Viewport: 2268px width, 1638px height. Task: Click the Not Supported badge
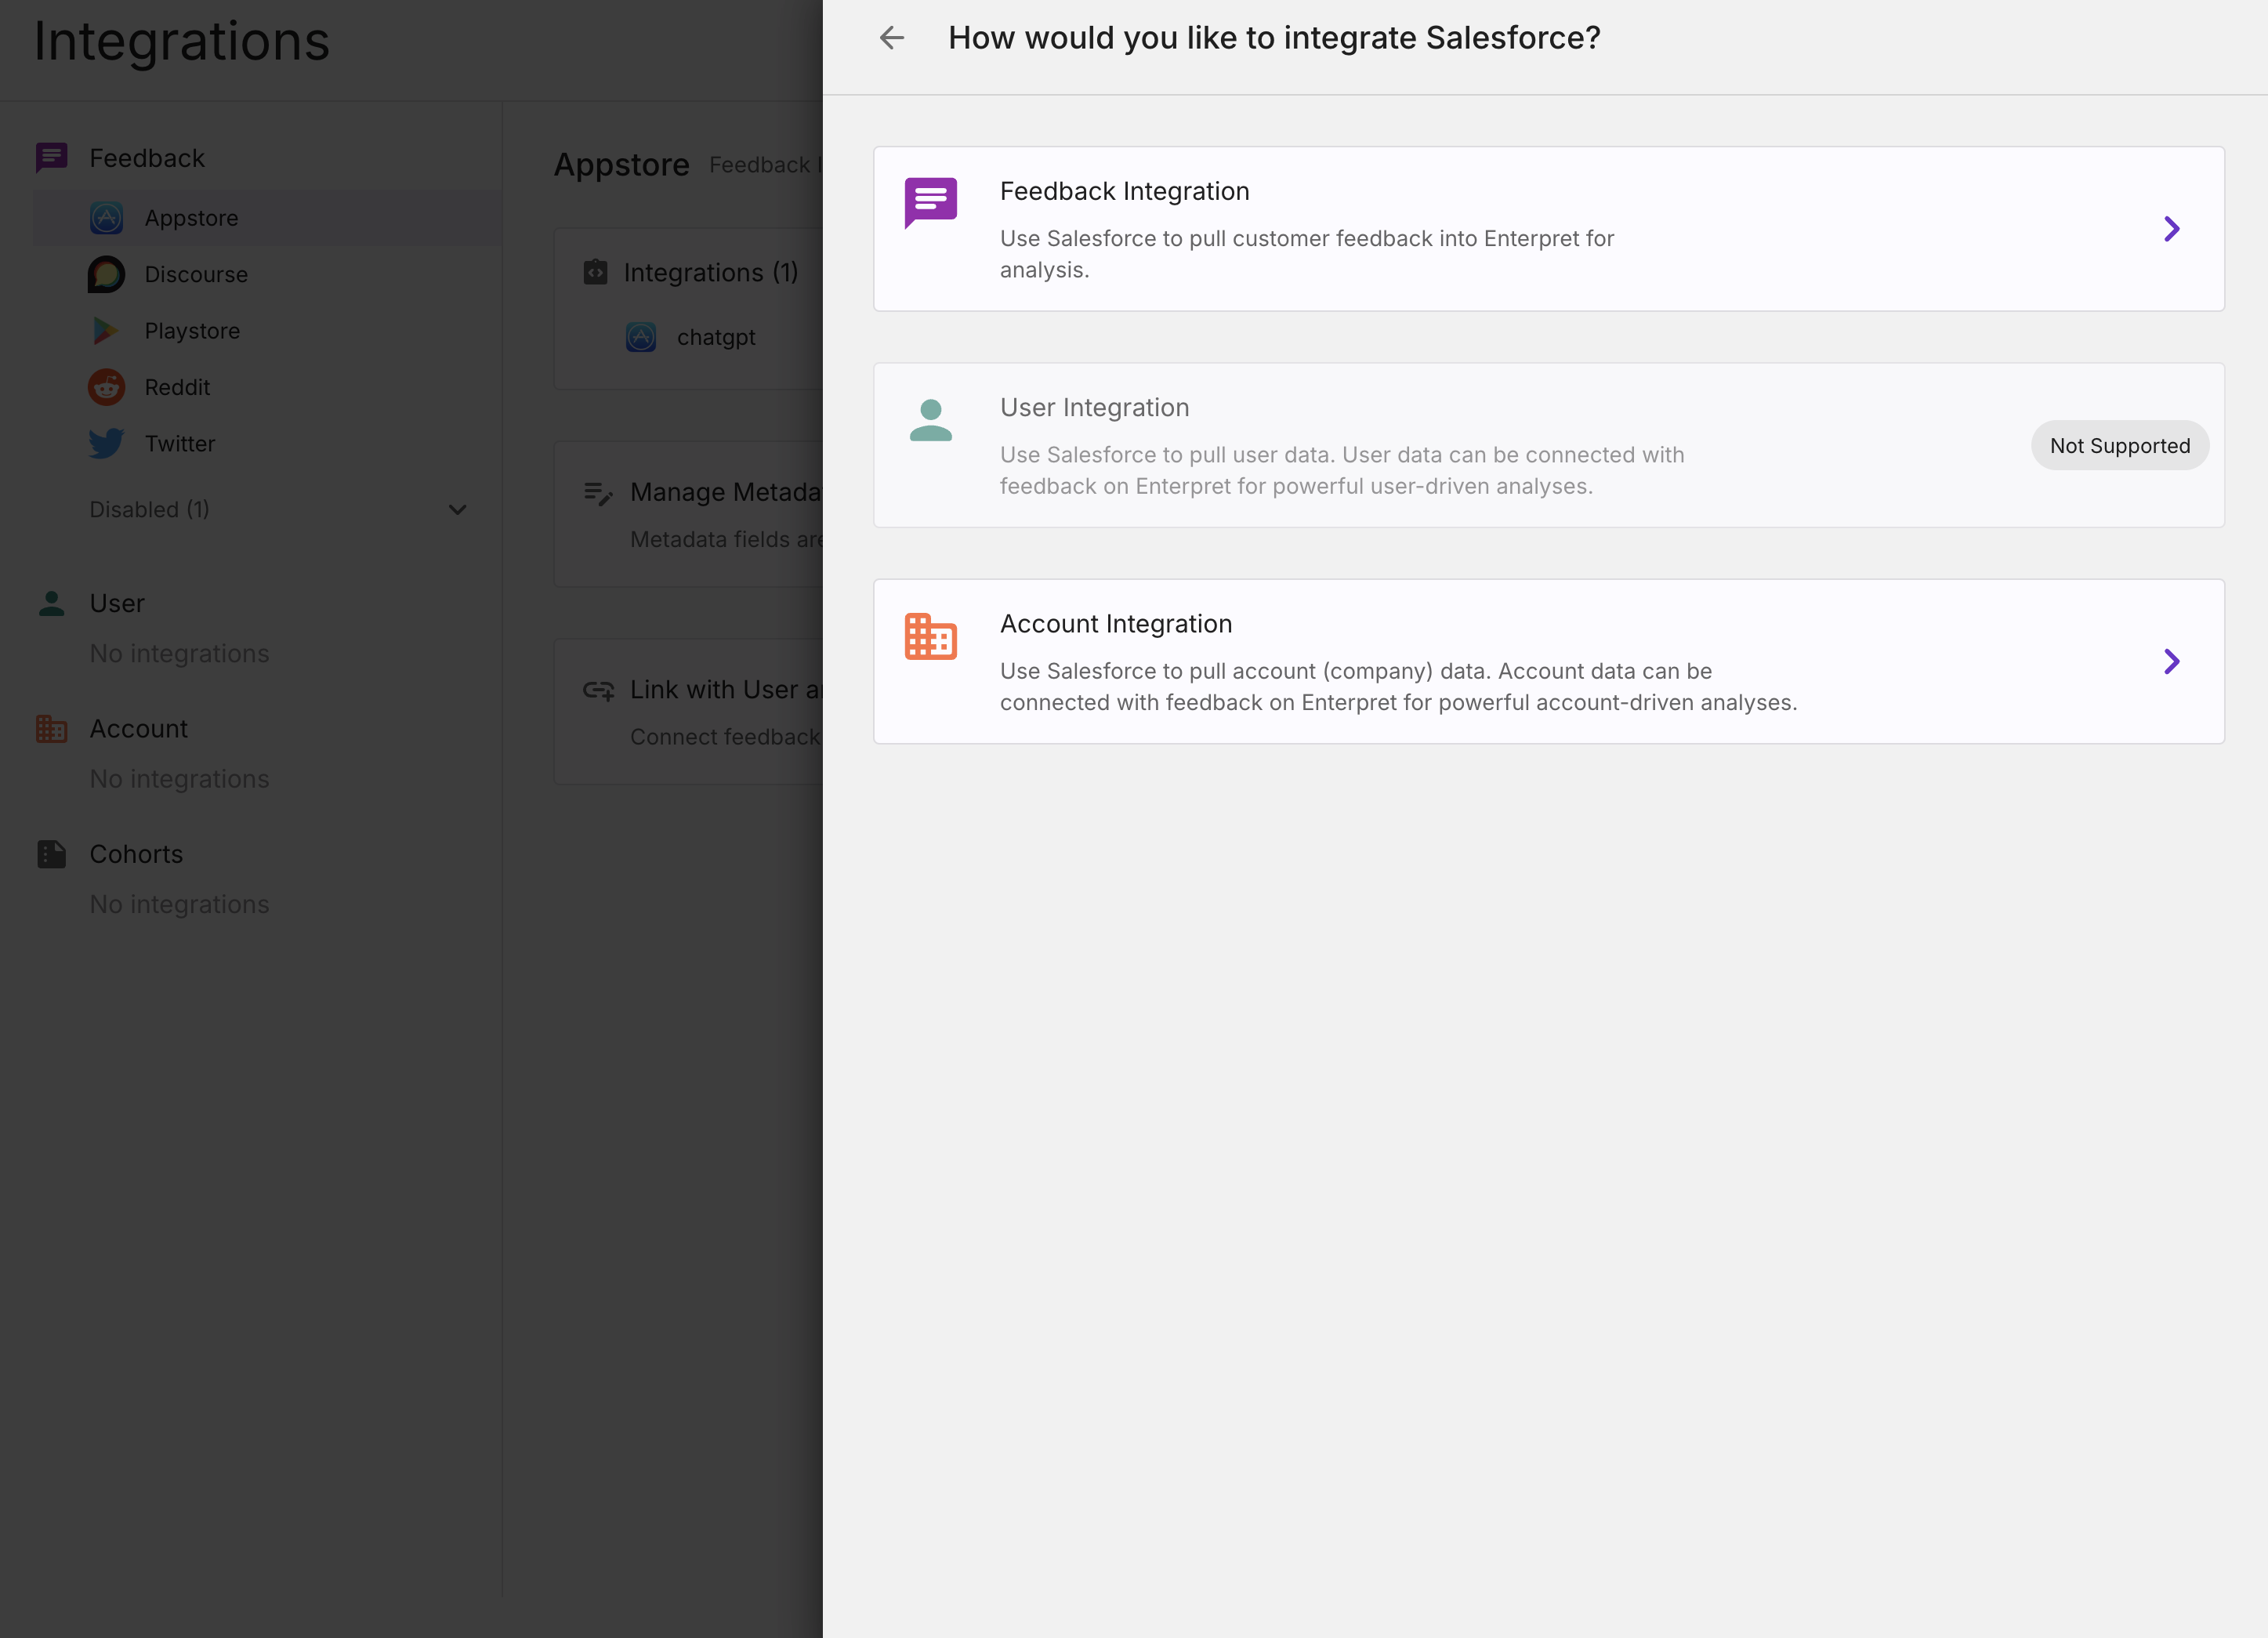click(2119, 446)
